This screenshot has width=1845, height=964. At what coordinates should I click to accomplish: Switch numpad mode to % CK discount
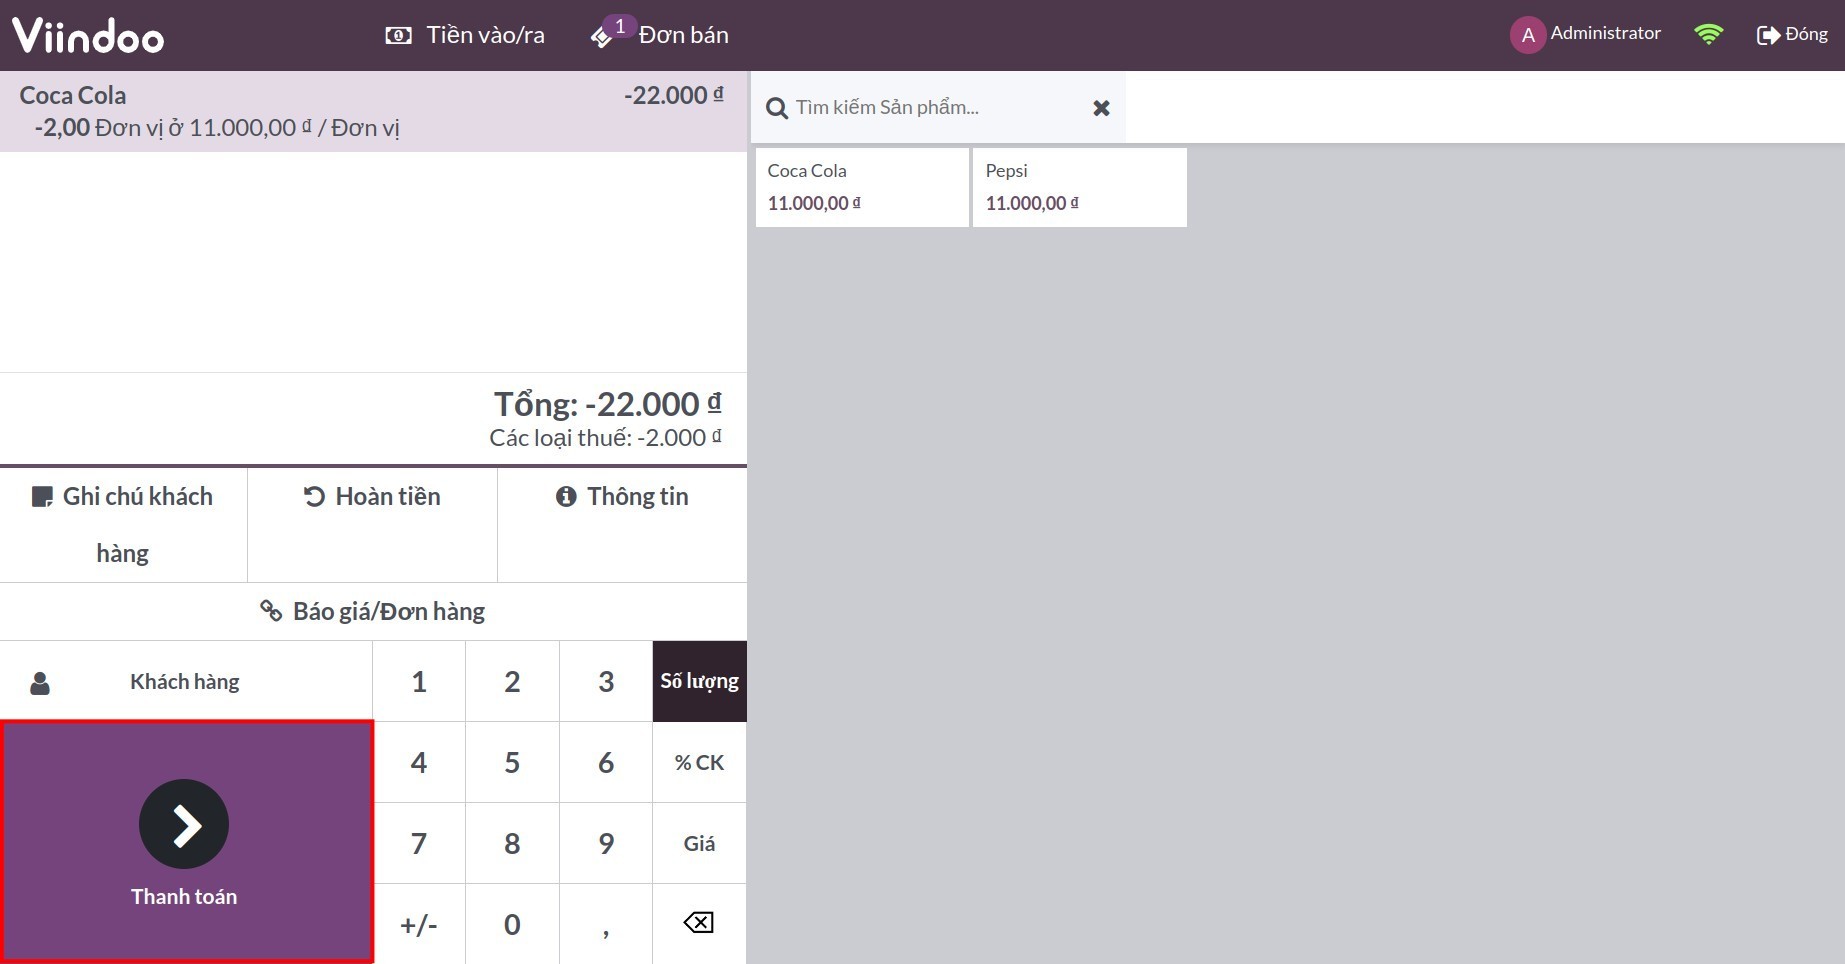coord(699,762)
